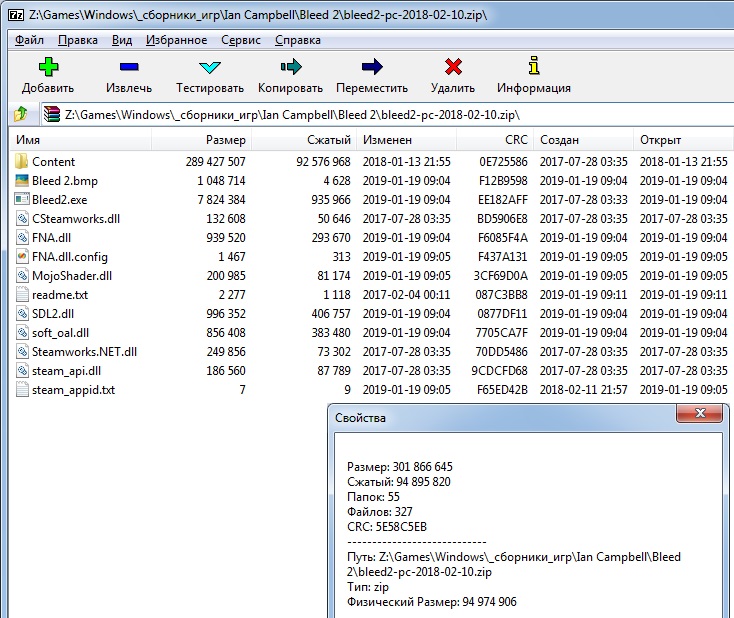Click CRC value 0E725586
This screenshot has width=734, height=618.
pos(503,162)
